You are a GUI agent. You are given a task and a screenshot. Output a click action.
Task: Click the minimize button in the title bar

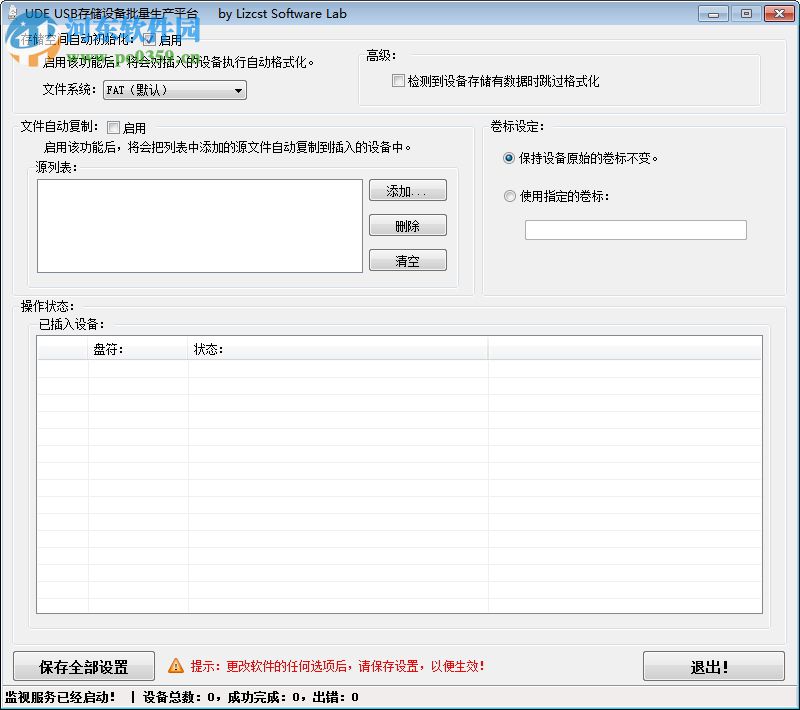(712, 13)
